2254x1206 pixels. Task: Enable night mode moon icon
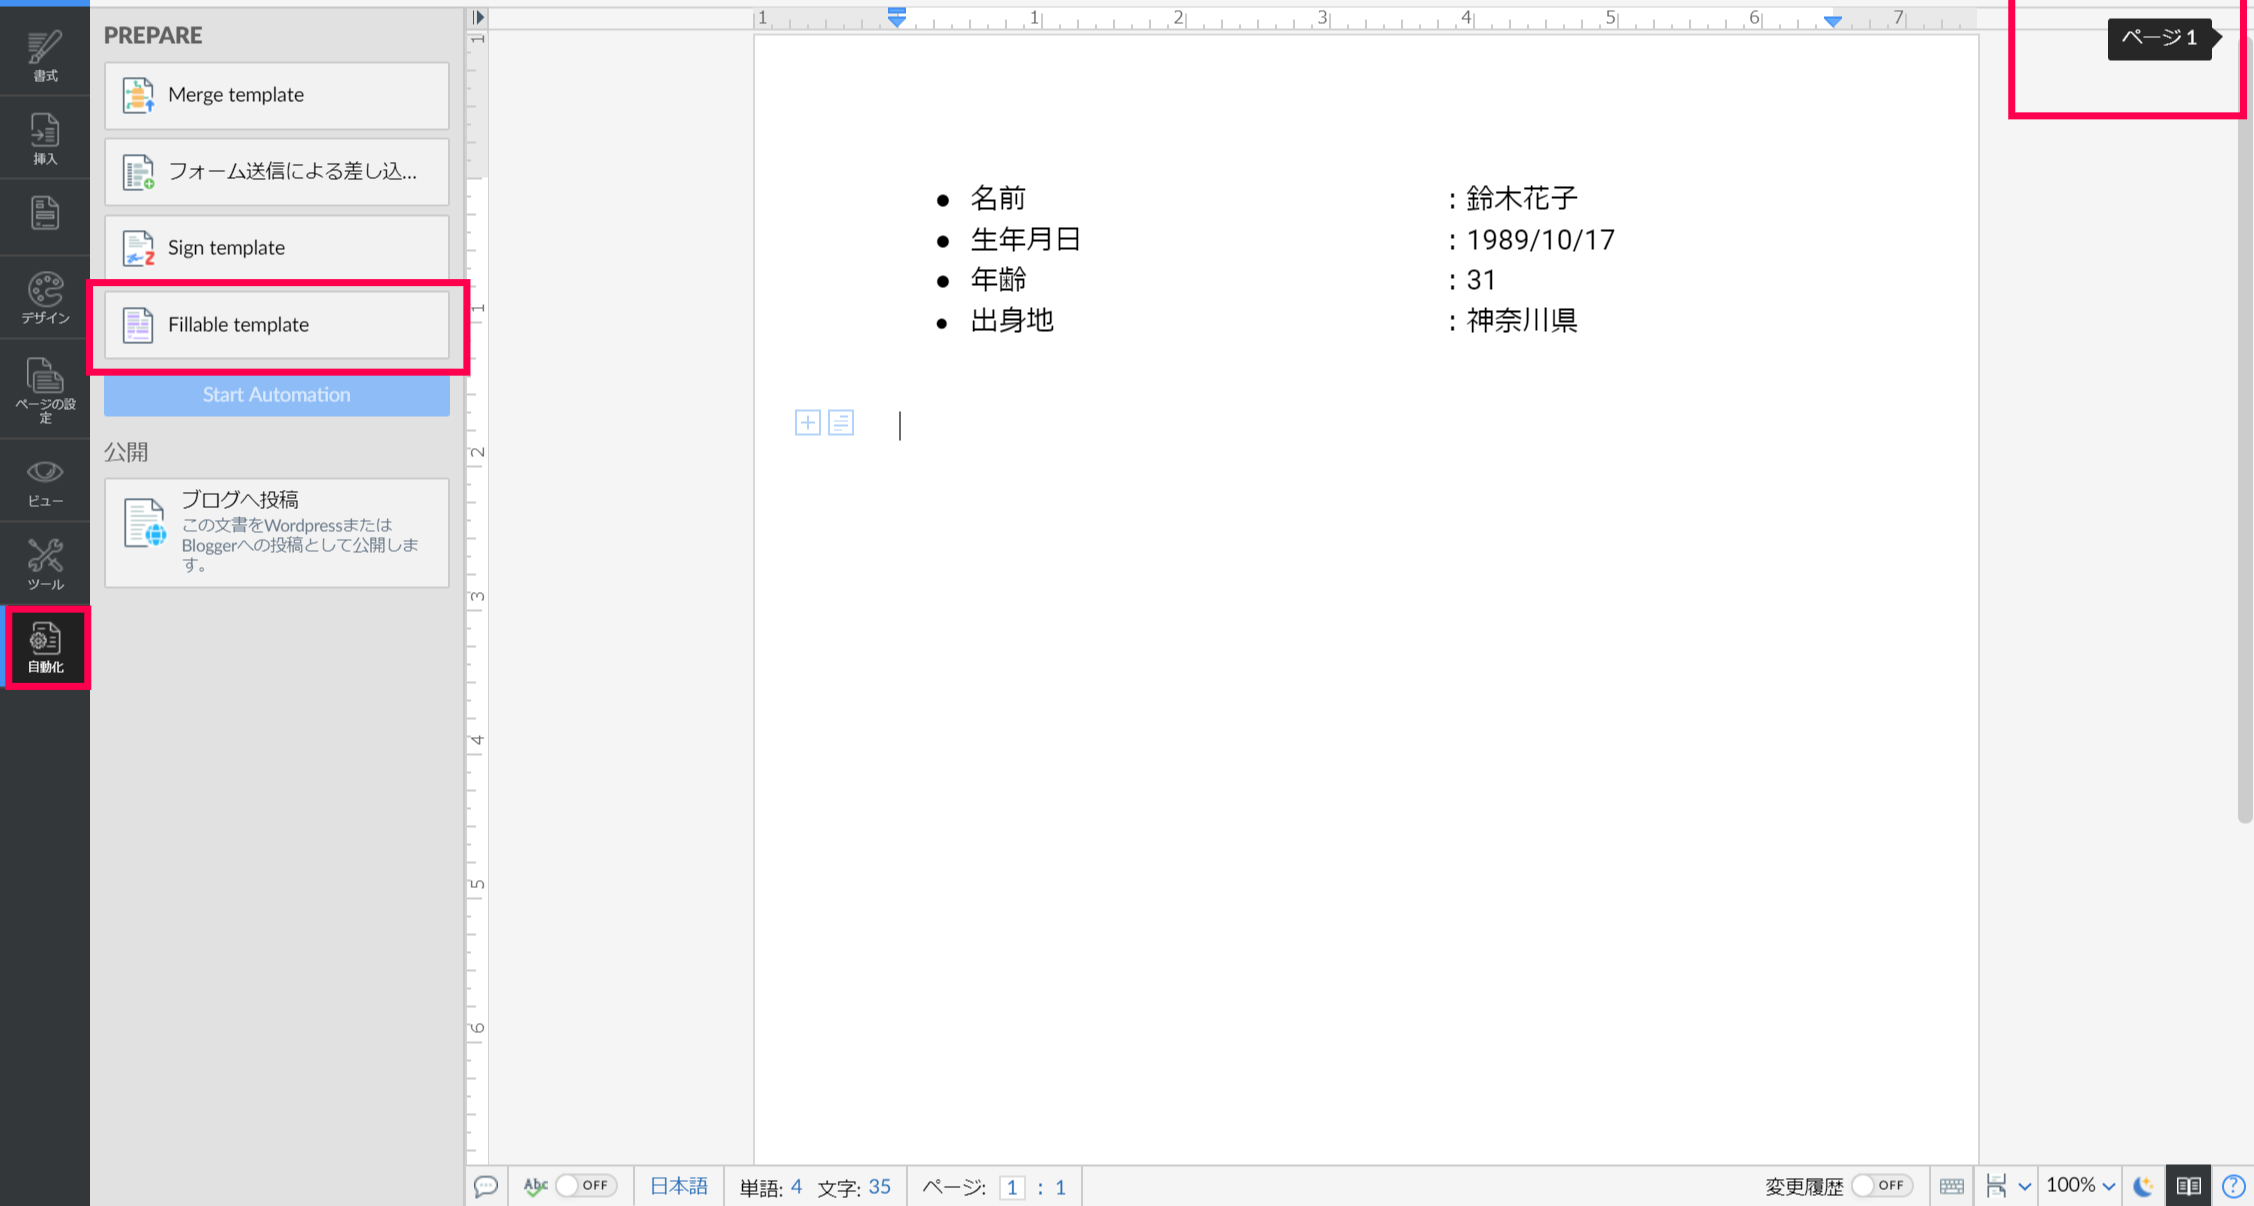tap(2143, 1186)
